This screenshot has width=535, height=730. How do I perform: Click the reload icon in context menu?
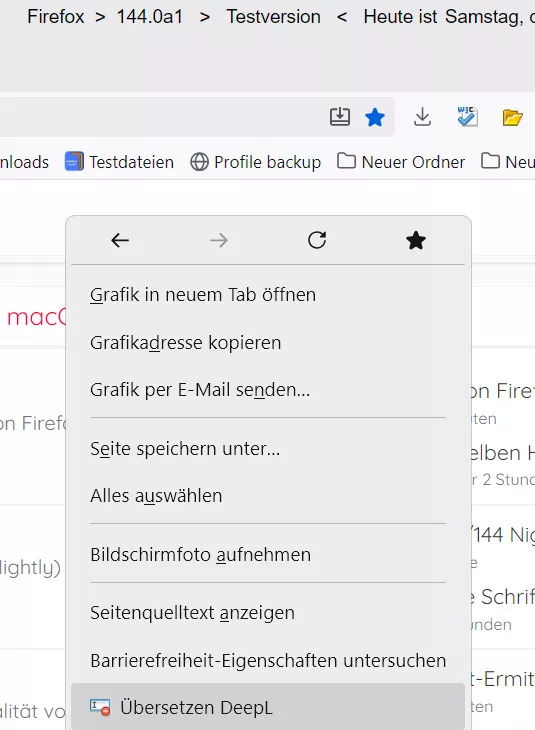(x=317, y=240)
